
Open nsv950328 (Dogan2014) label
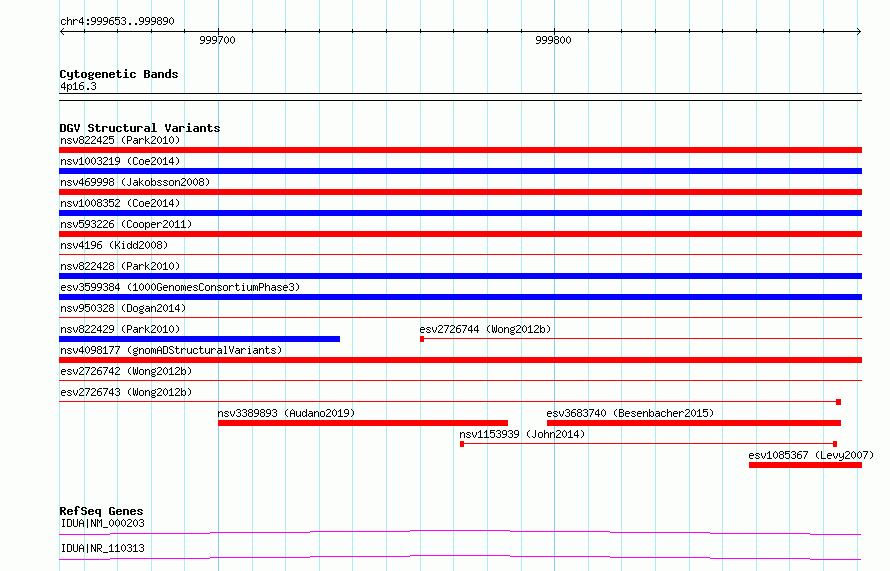pyautogui.click(x=123, y=308)
